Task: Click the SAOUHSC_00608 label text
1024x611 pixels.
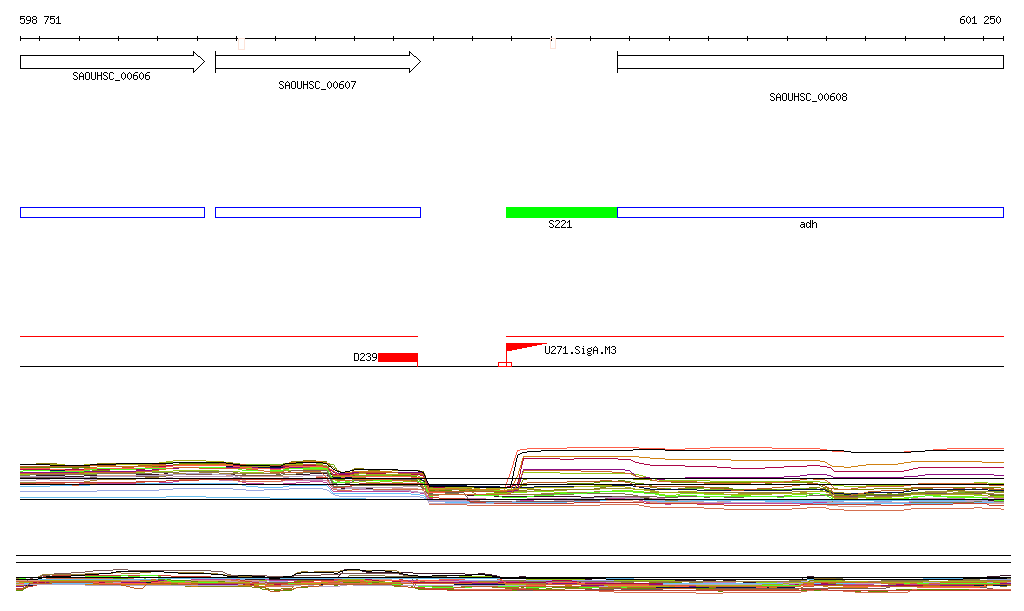Action: point(808,97)
